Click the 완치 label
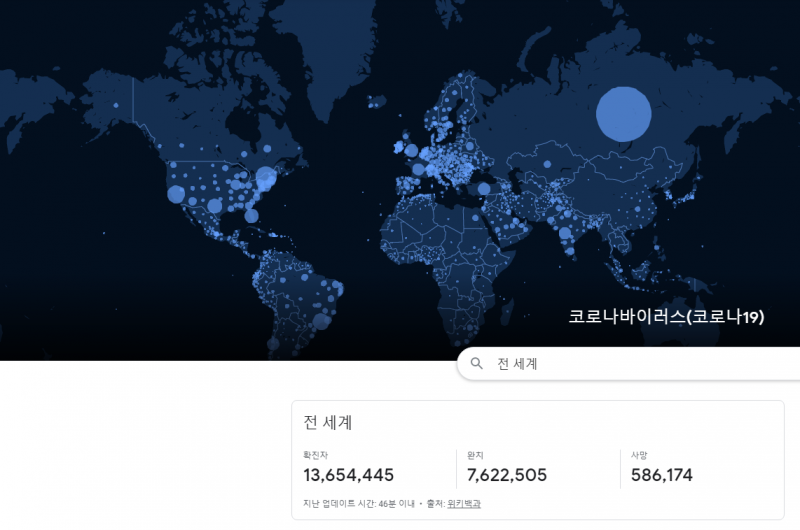The image size is (800, 530). (x=475, y=455)
